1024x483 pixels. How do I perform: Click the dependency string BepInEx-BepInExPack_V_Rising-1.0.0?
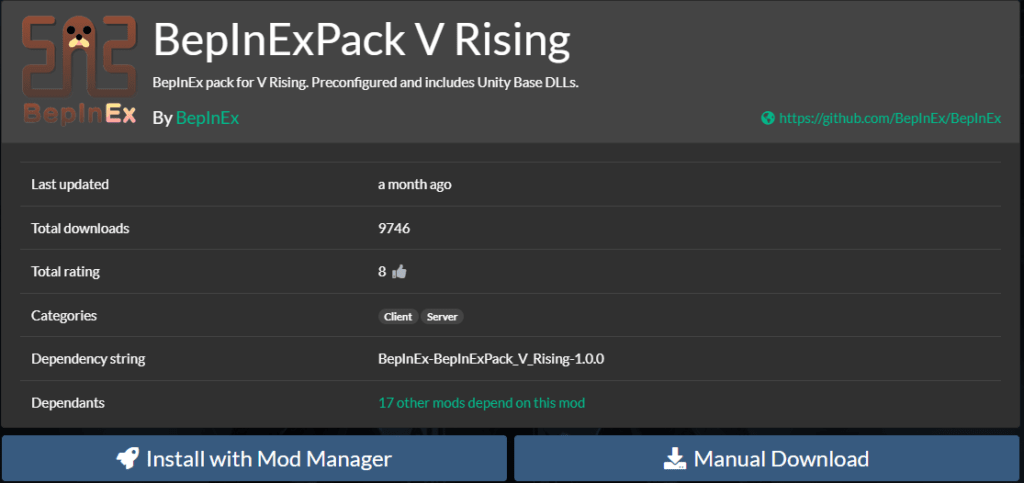click(491, 359)
